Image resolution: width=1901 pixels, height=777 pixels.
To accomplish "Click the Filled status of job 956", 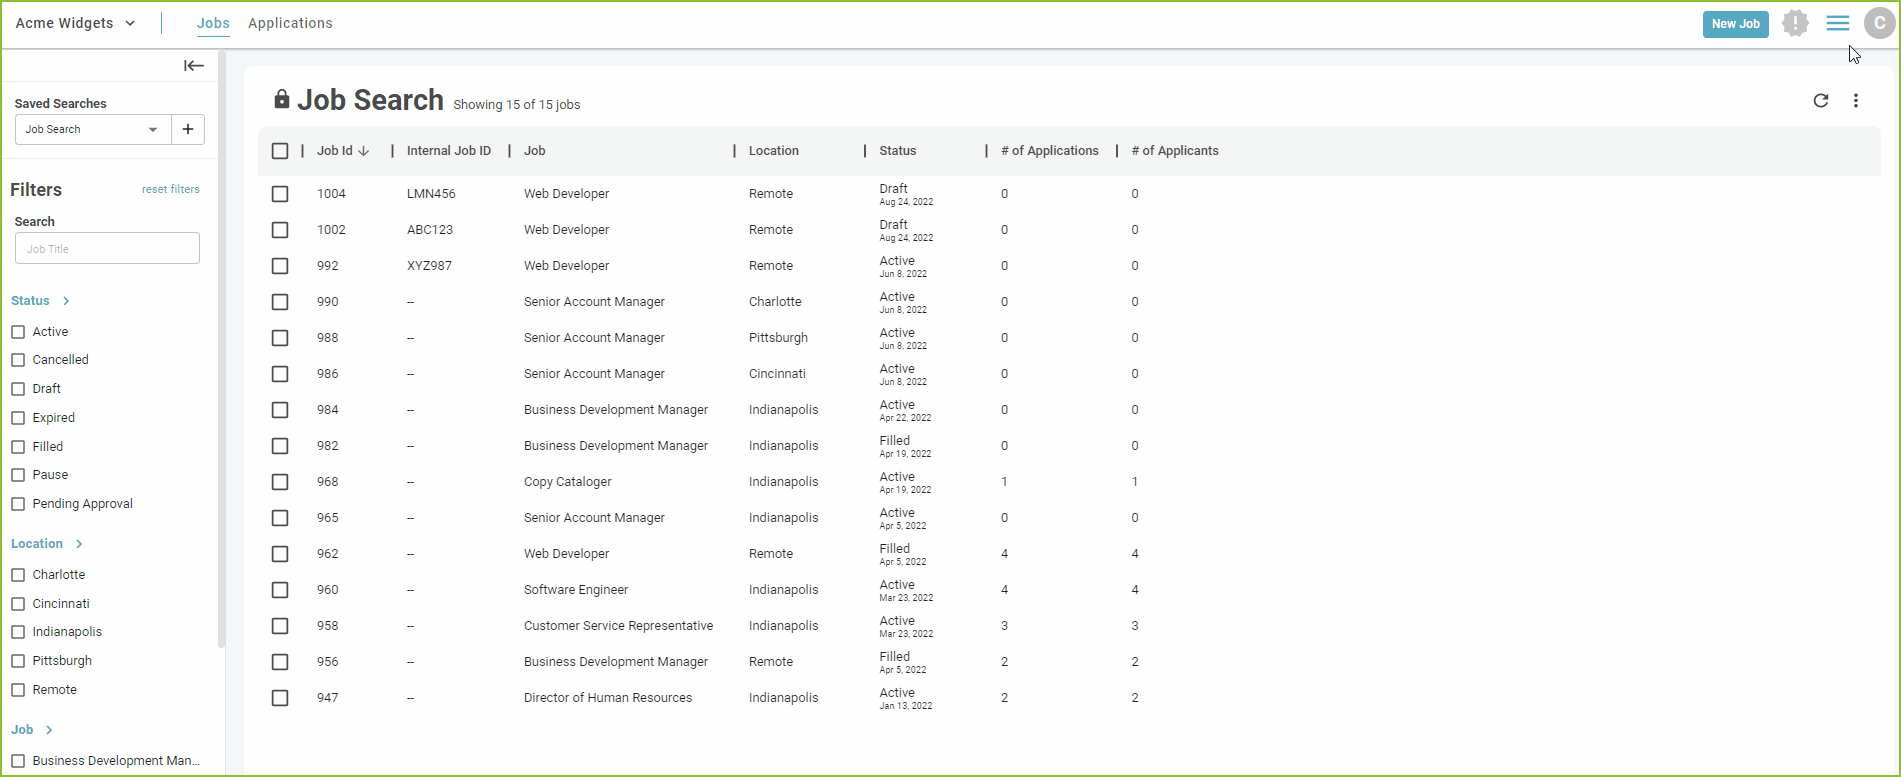I will coord(895,657).
